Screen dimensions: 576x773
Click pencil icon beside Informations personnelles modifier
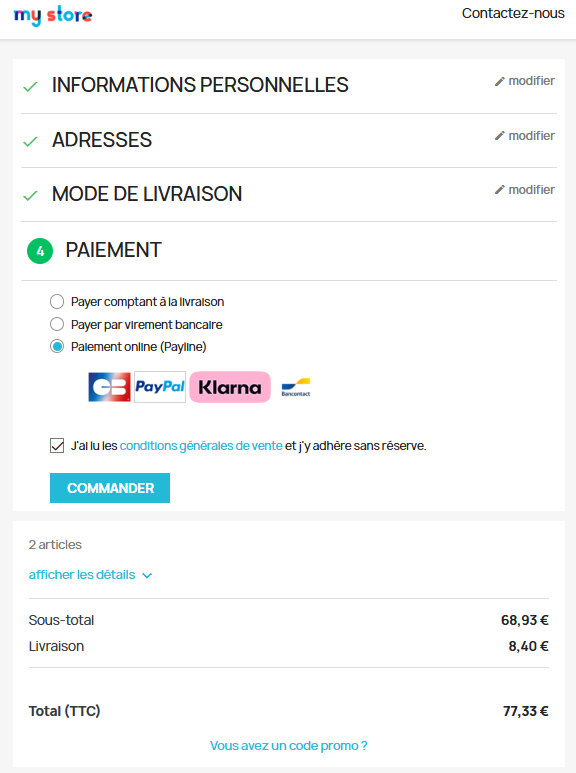[x=500, y=81]
